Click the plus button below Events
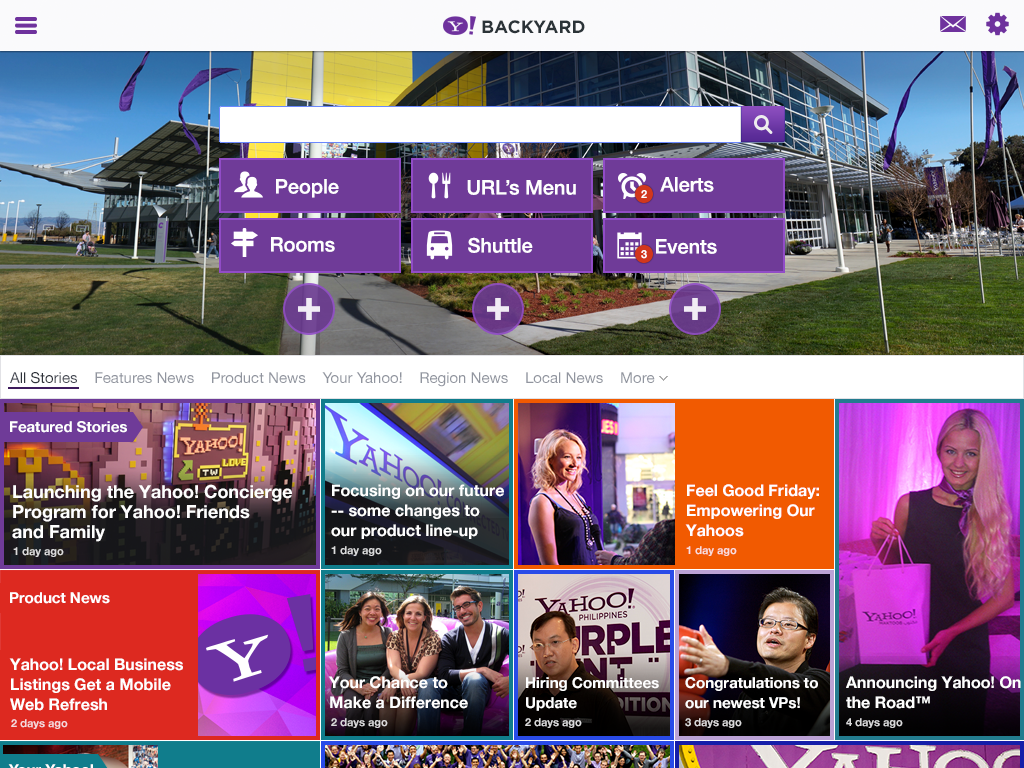Screen dimensions: 1024x768 point(695,310)
